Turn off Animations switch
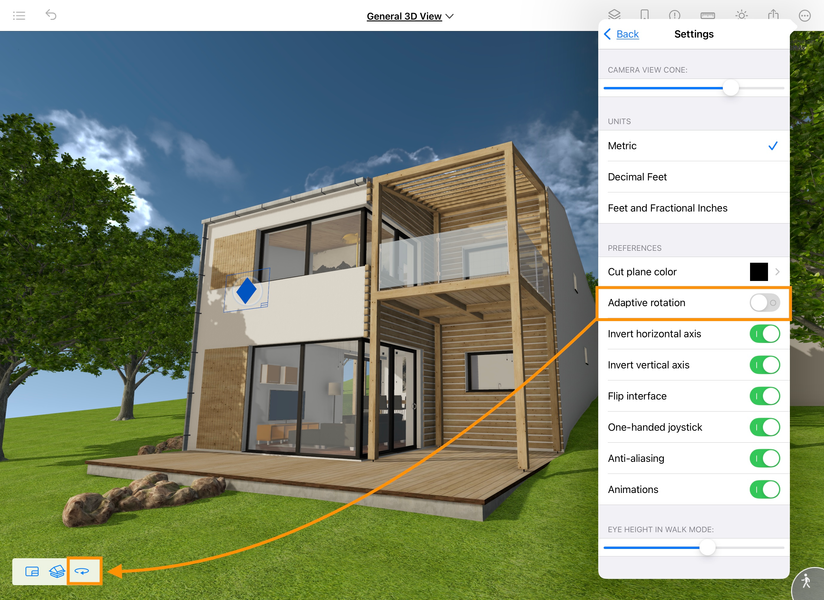 coord(765,489)
